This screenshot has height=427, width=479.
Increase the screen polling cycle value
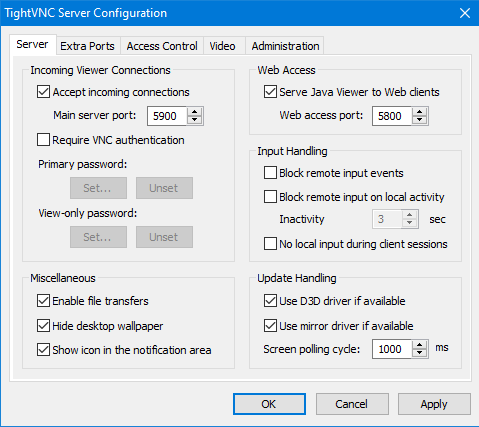[419, 345]
